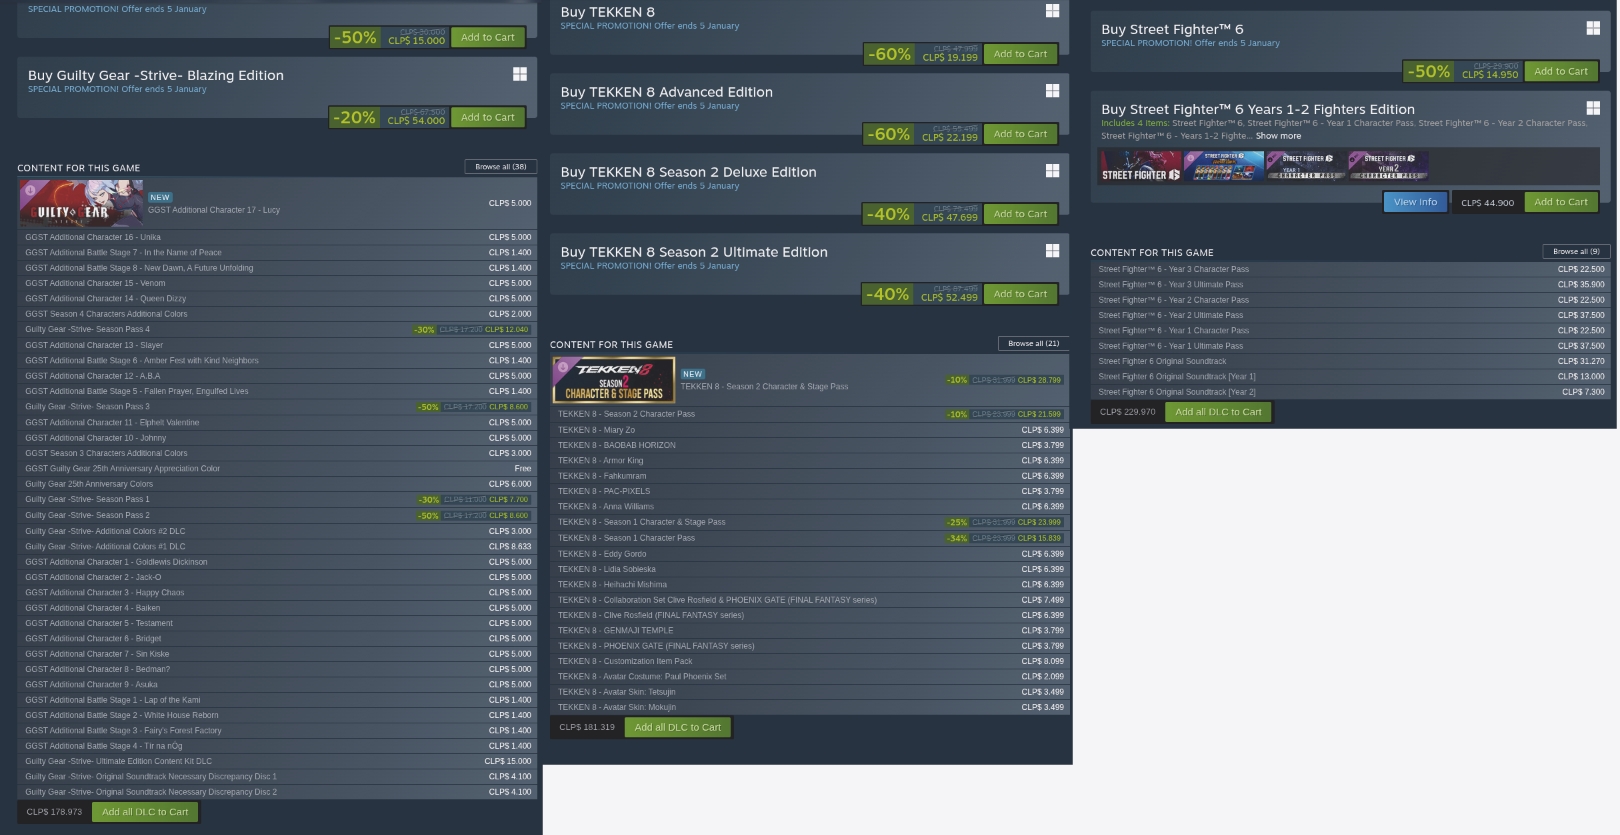The width and height of the screenshot is (1620, 835).
Task: Open TEKKEN 8 - GENMAJI TEMPLE DLC
Action: (810, 630)
